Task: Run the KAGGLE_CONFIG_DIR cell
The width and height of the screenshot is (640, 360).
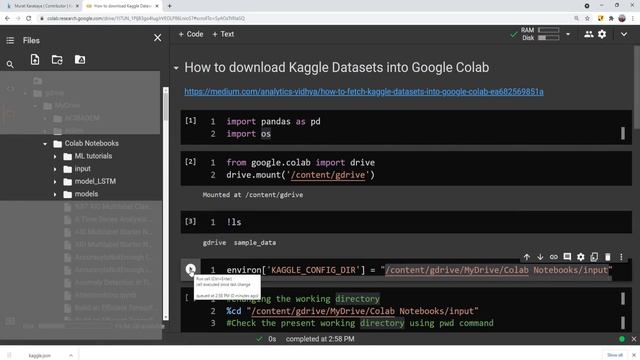Action: [190, 269]
